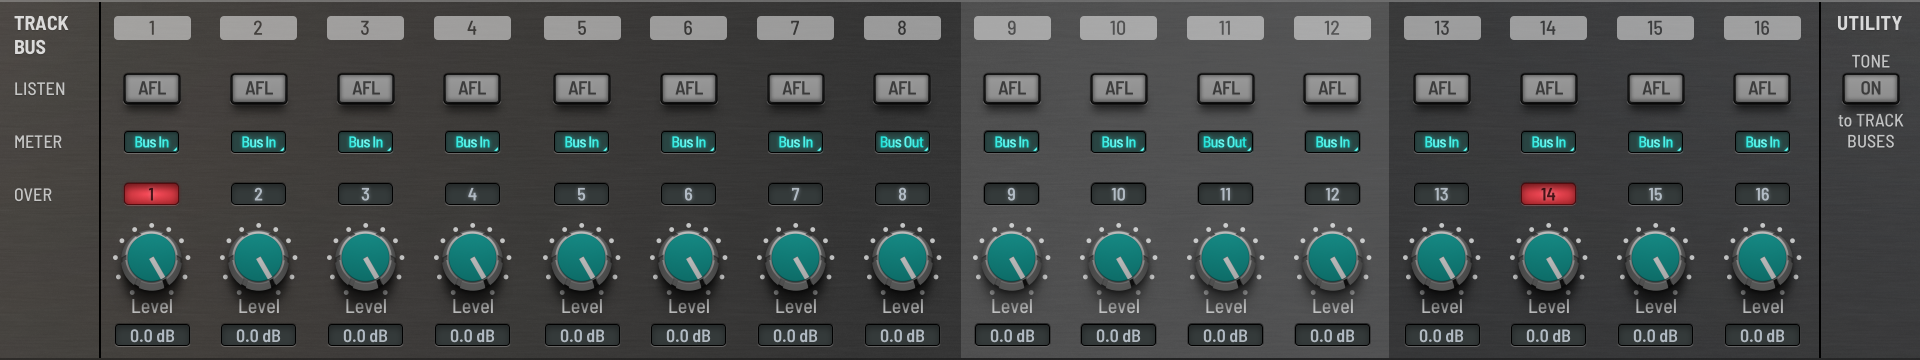
Task: Open meter source dropdown for bus 13
Action: coord(1442,142)
